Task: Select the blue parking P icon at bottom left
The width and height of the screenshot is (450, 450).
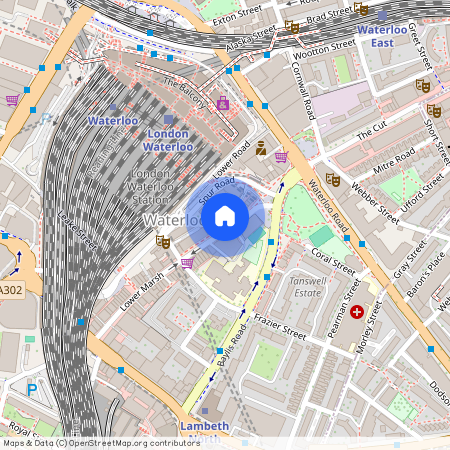Action: [x=32, y=390]
